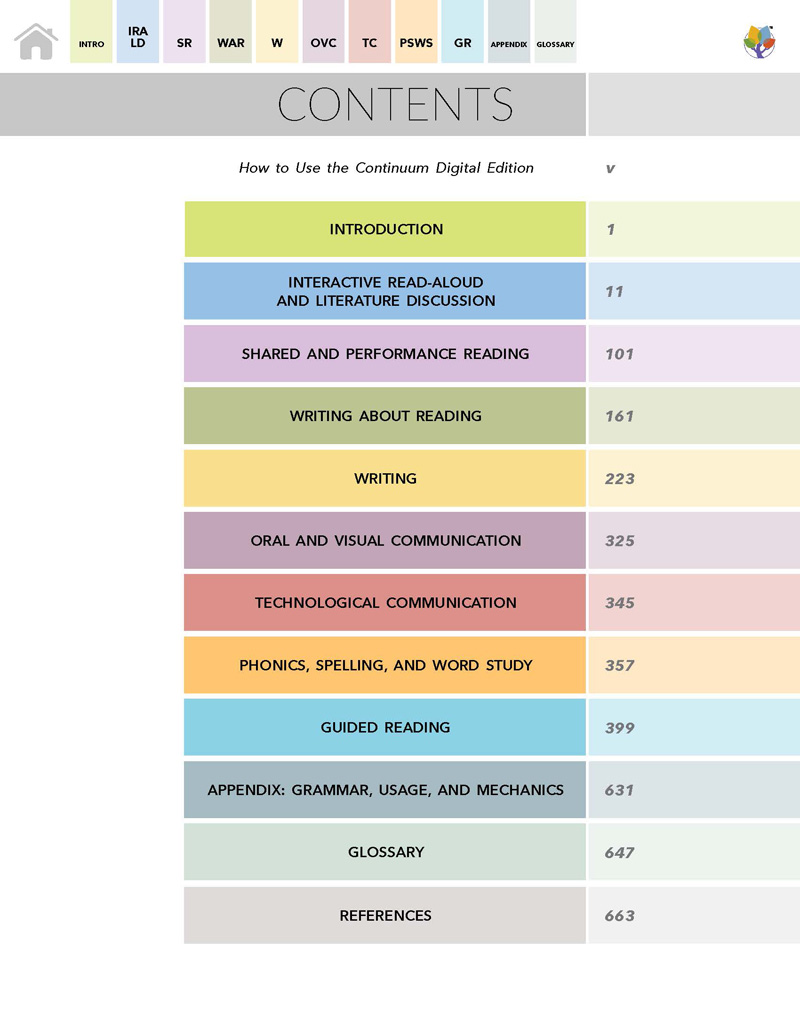Open Shared and Performance Reading section
The height and width of the screenshot is (1035, 800).
pos(385,354)
